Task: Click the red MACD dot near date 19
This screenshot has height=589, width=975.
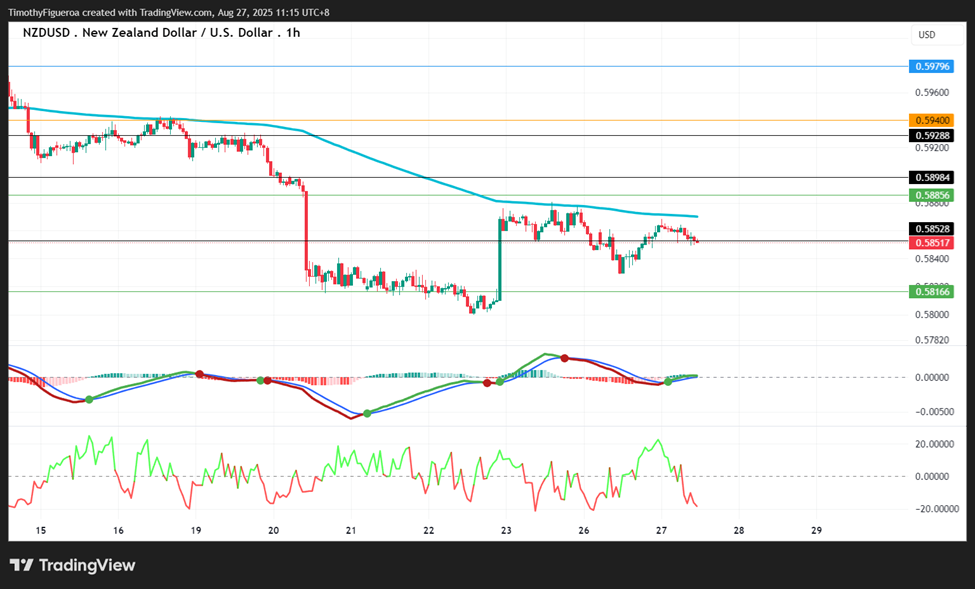Action: 200,374
